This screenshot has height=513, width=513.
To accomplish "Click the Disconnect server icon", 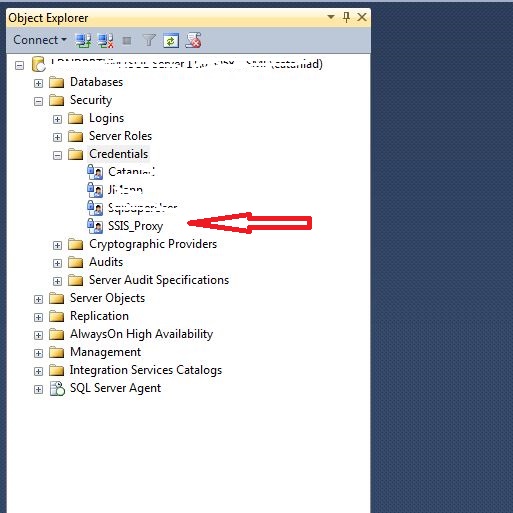I will 105,41.
